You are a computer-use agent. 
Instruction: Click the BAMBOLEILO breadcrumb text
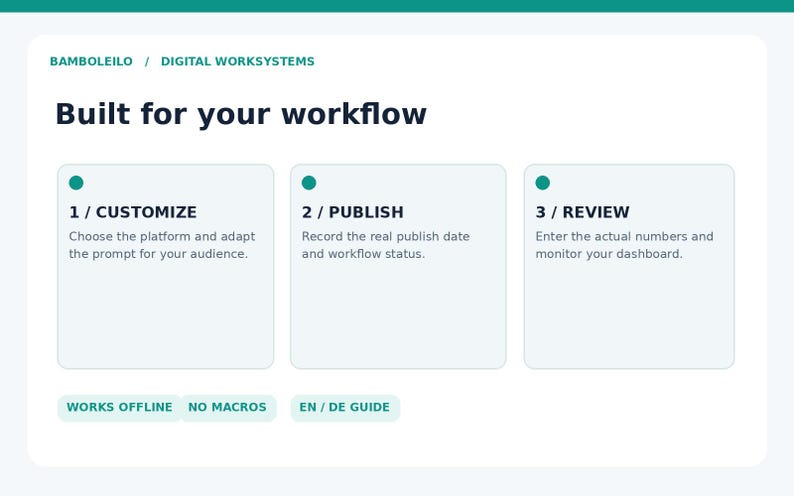91,61
